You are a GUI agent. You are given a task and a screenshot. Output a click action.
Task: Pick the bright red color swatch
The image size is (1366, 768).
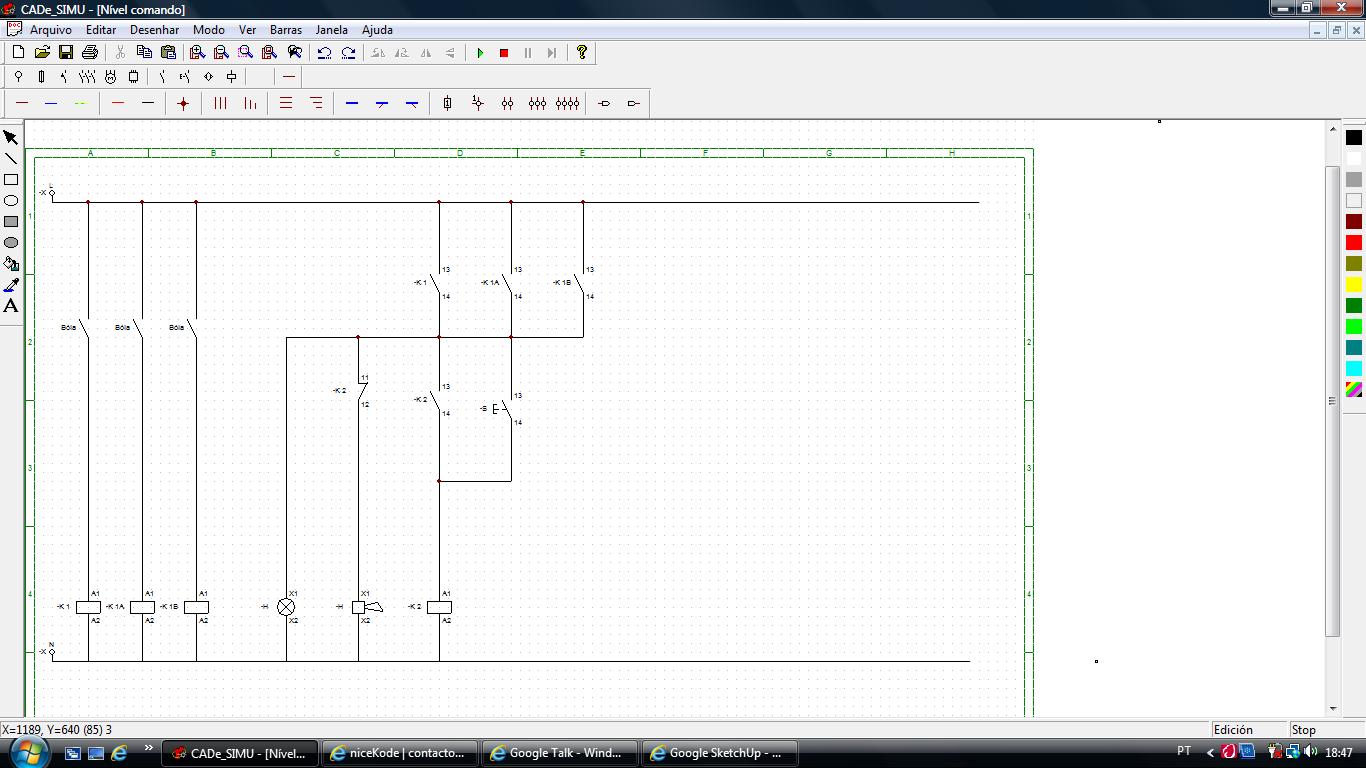pyautogui.click(x=1354, y=243)
